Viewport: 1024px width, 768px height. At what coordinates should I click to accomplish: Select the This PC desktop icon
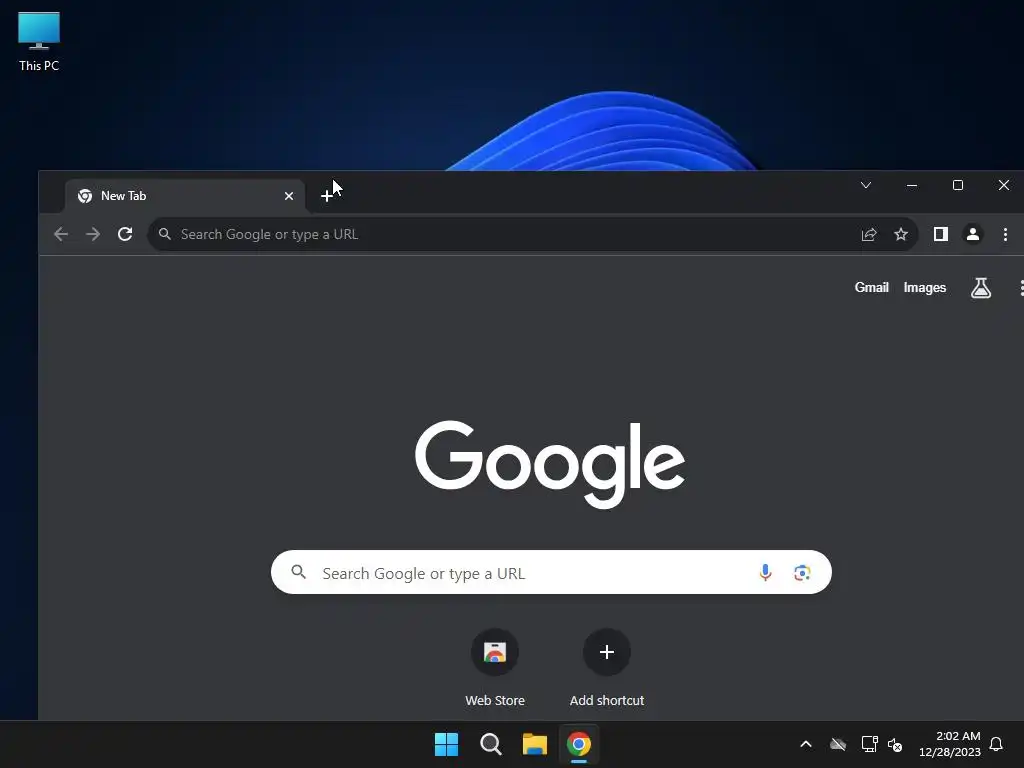point(39,41)
